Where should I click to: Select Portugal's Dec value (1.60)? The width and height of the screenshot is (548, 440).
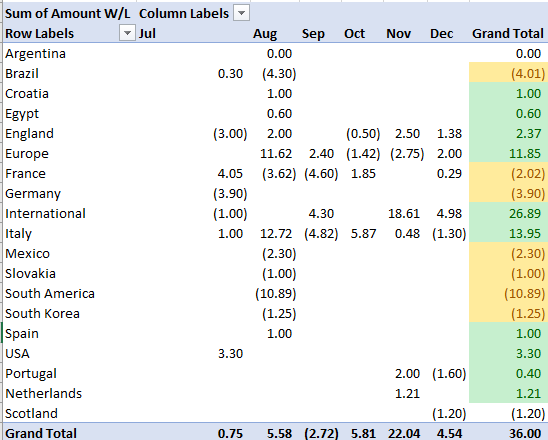tap(449, 373)
